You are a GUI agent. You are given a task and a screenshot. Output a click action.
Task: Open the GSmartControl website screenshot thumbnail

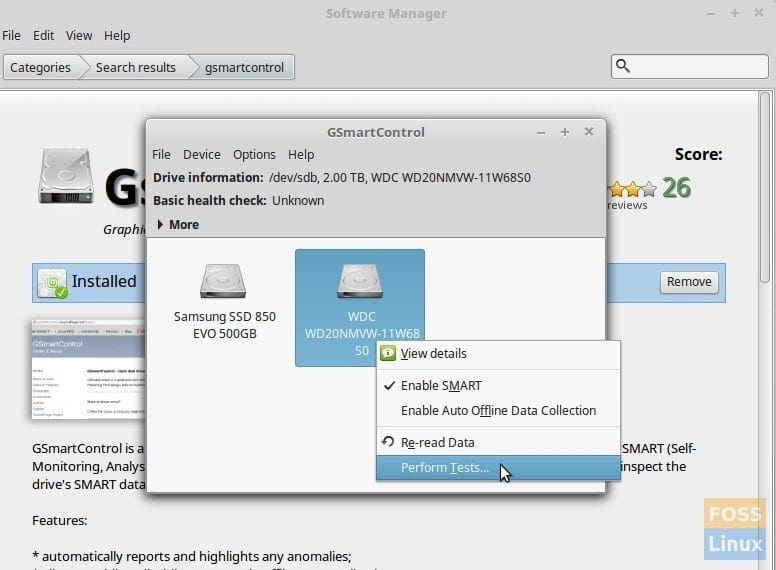coord(89,369)
